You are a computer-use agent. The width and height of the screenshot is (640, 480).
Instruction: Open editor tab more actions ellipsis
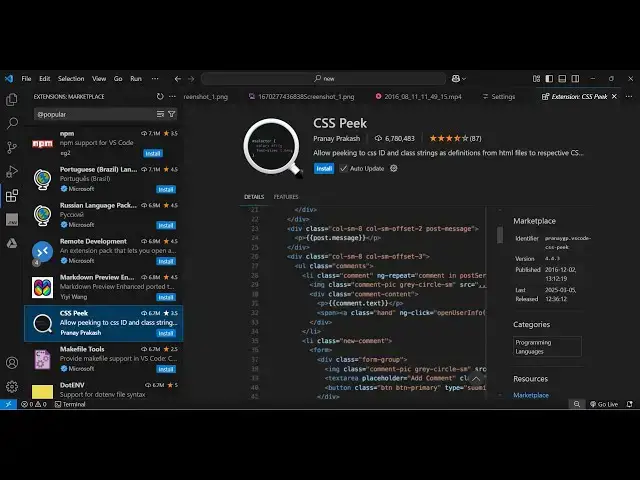click(x=629, y=96)
